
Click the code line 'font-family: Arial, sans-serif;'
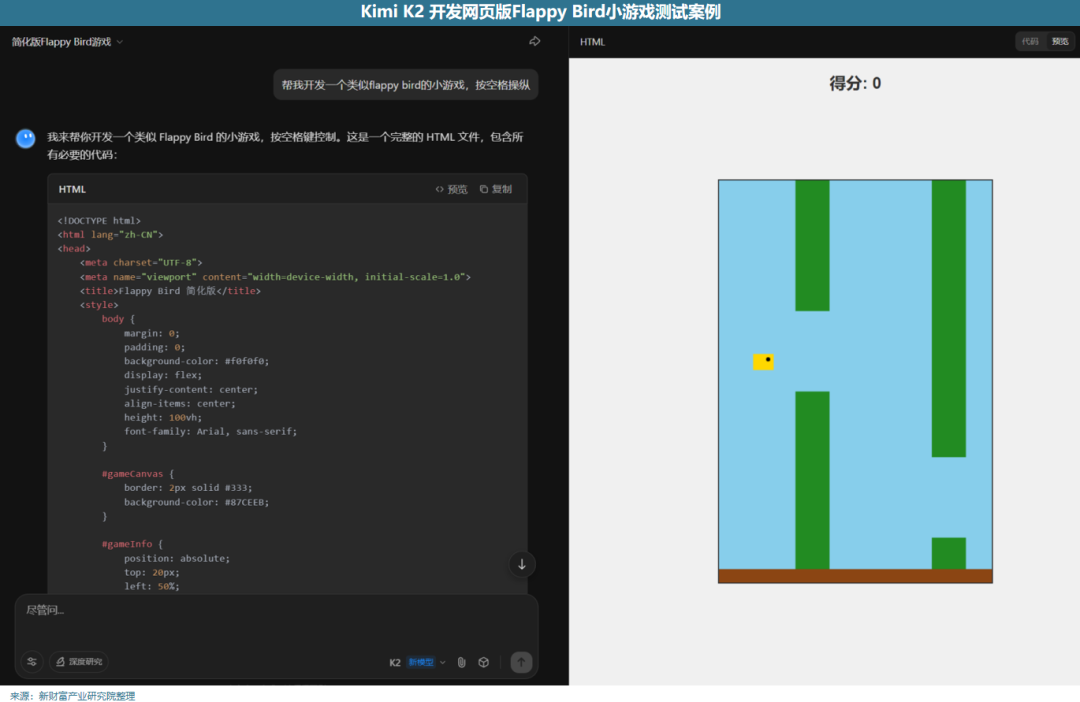click(x=210, y=431)
